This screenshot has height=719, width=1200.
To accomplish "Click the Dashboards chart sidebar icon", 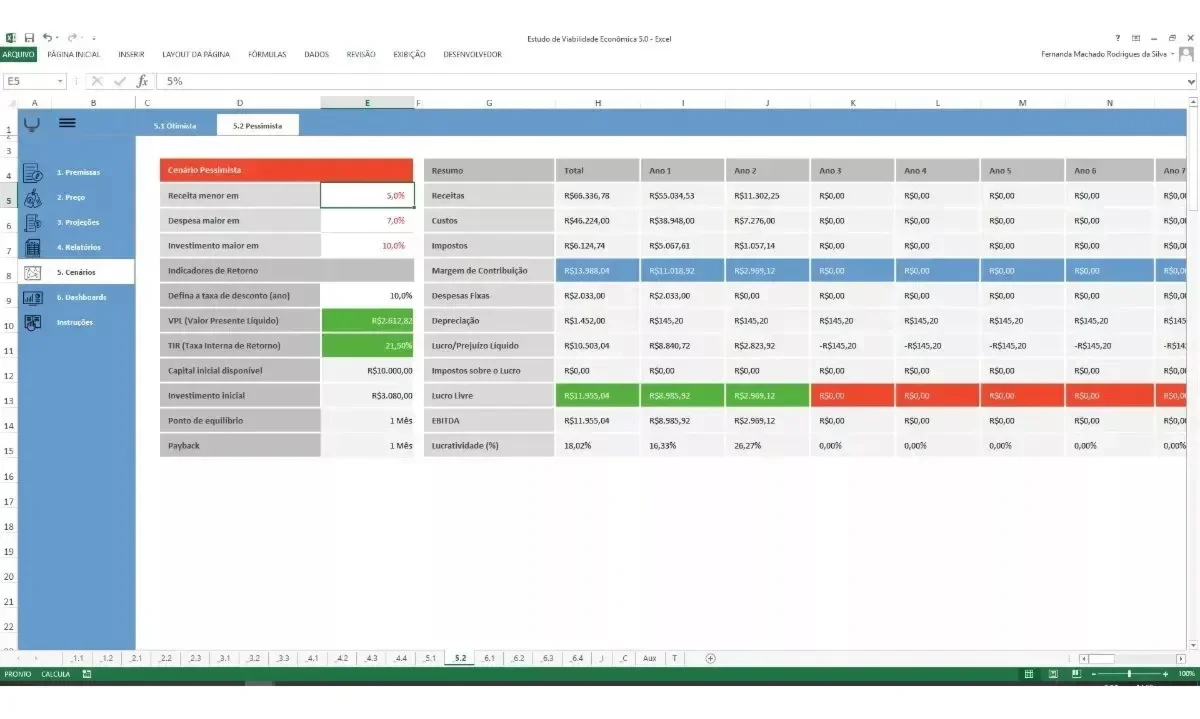I will 33,297.
